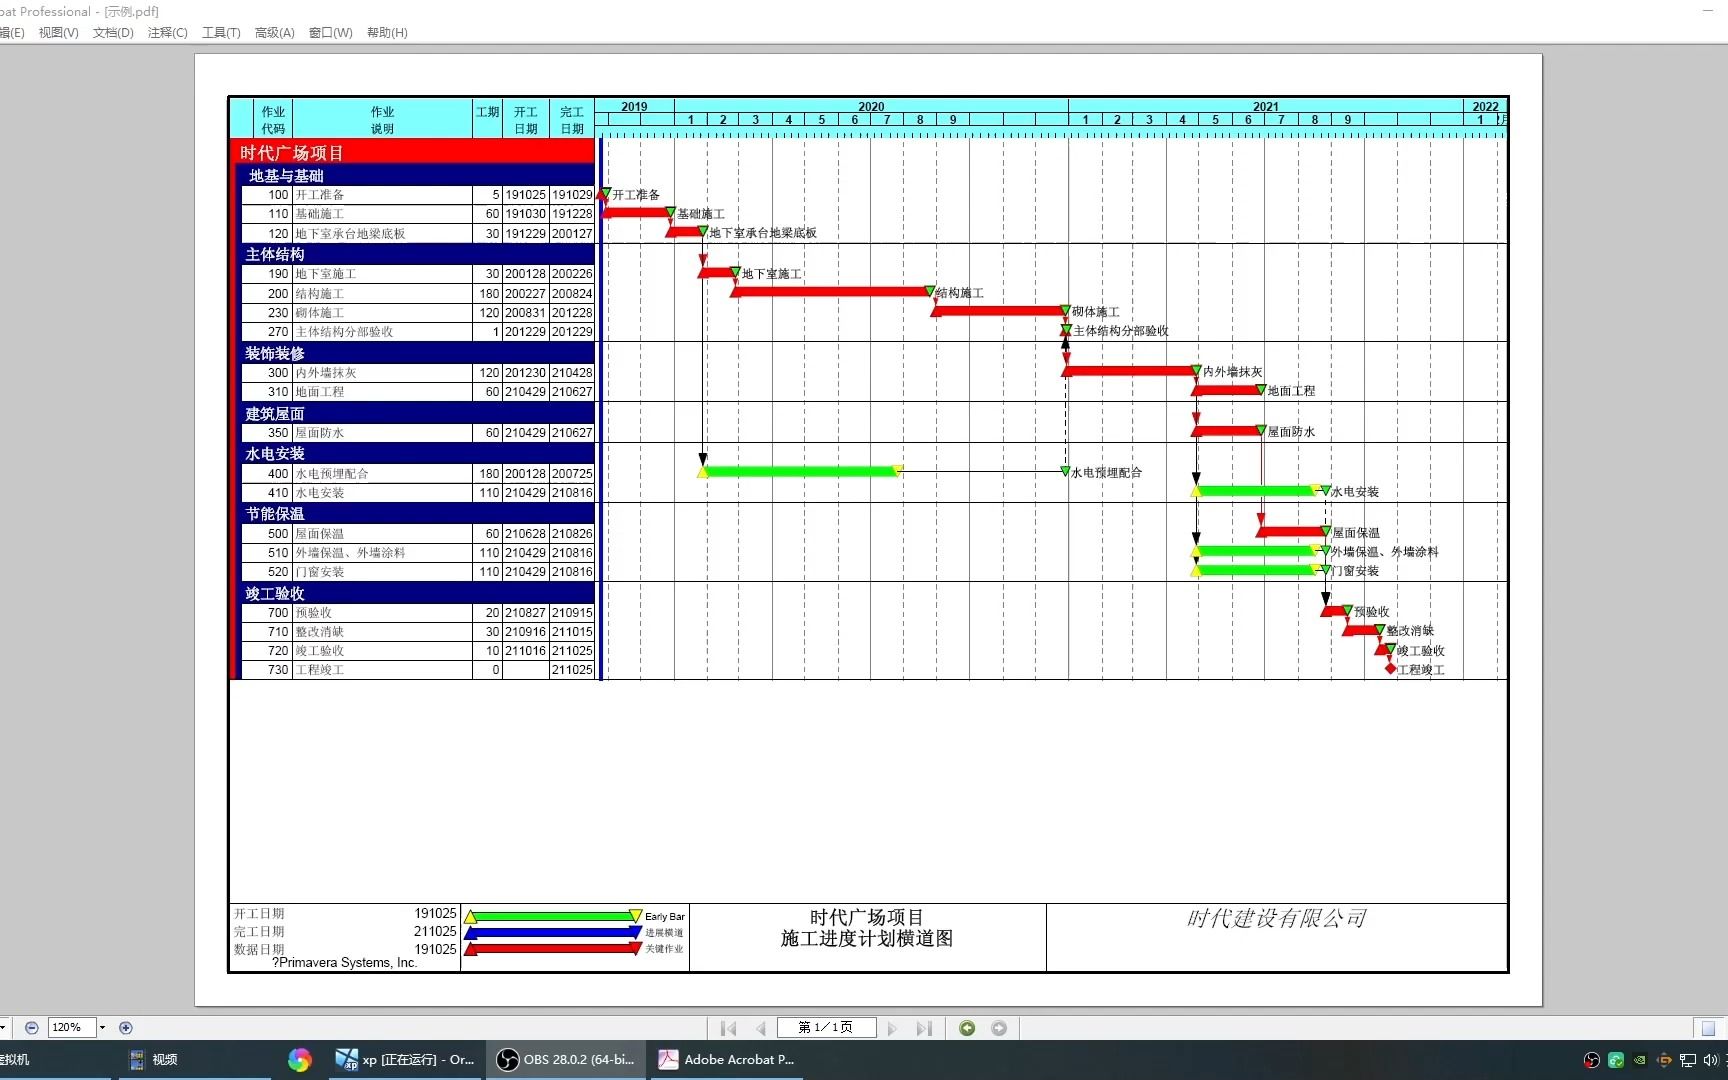Click activity row 120 地下室承台地梁底板
Screen dimensions: 1728x1080
tap(418, 233)
